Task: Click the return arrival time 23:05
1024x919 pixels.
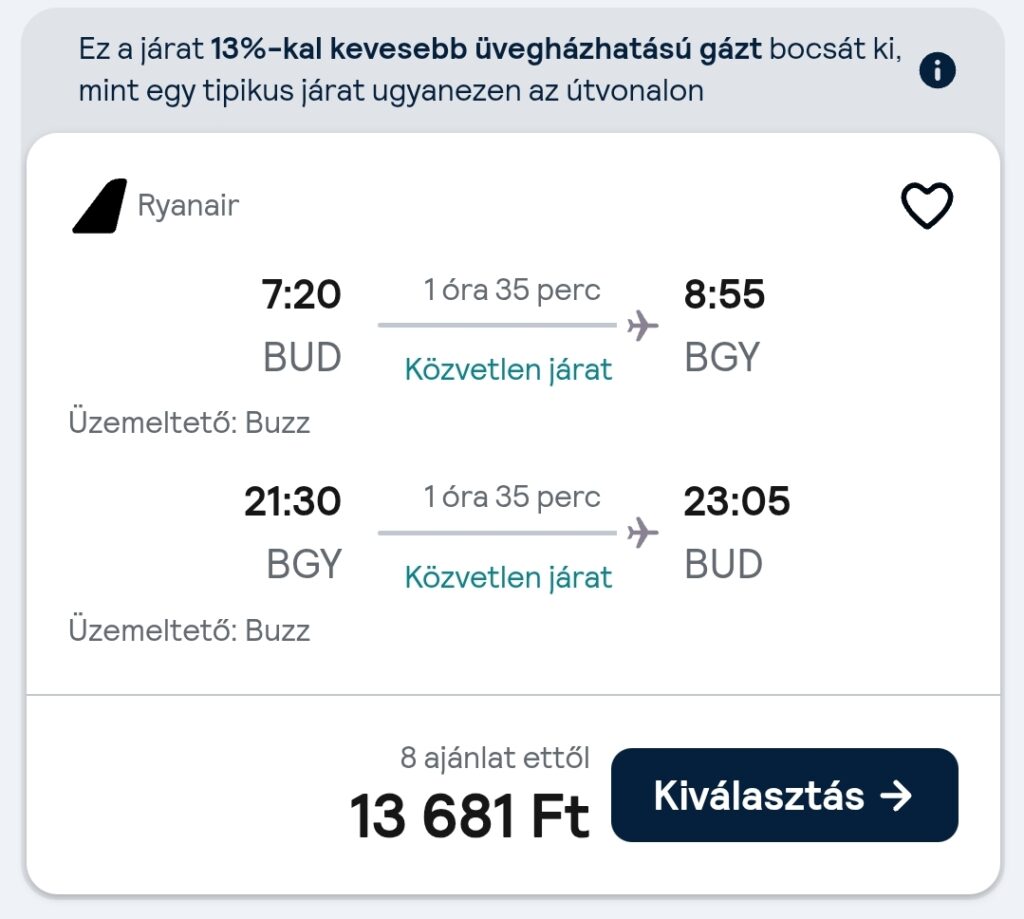Action: tap(737, 502)
